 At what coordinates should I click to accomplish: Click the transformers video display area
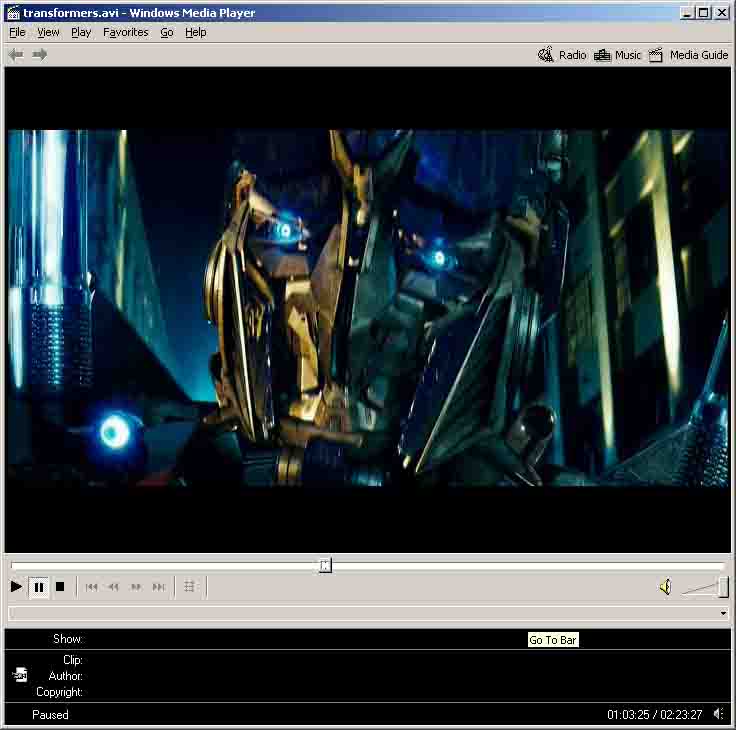coord(368,309)
